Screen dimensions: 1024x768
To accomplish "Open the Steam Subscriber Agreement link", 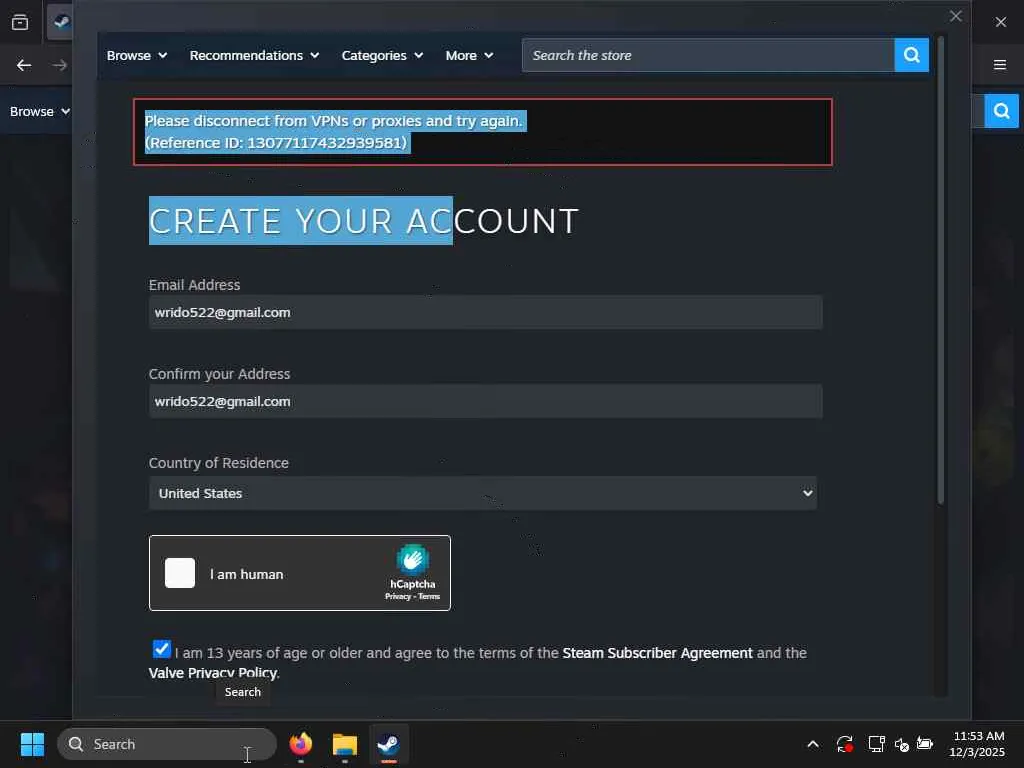I will tap(657, 653).
